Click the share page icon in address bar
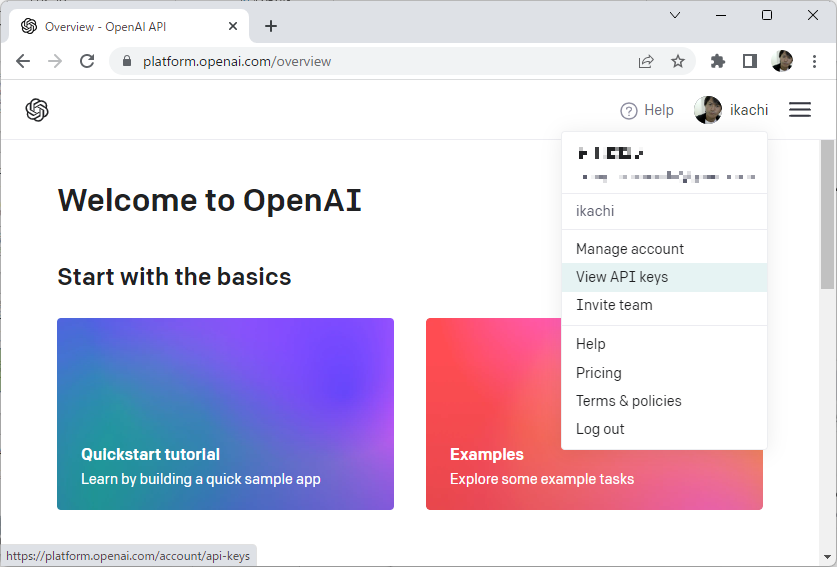837x567 pixels. click(646, 61)
